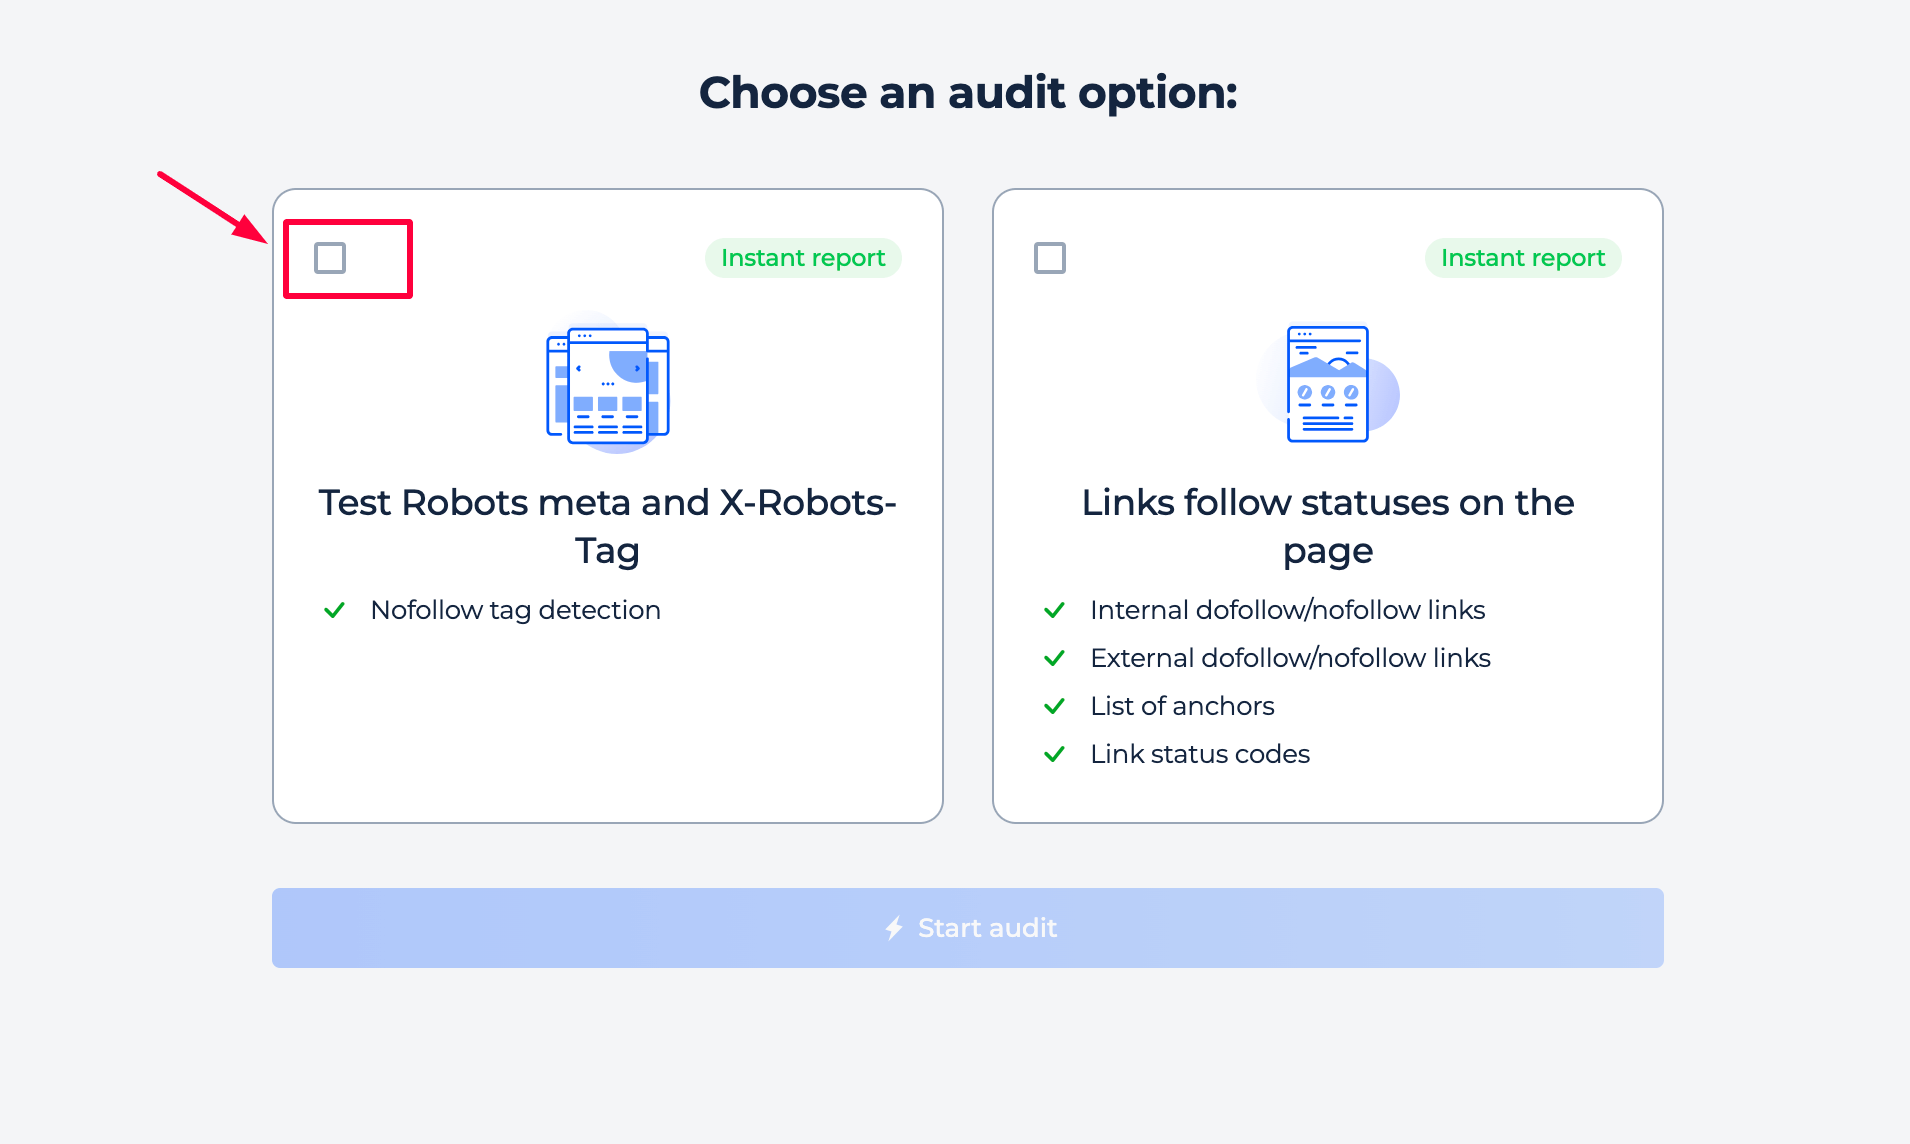
Task: Click the Internal dofollow/nofollow links text
Action: 1287,610
